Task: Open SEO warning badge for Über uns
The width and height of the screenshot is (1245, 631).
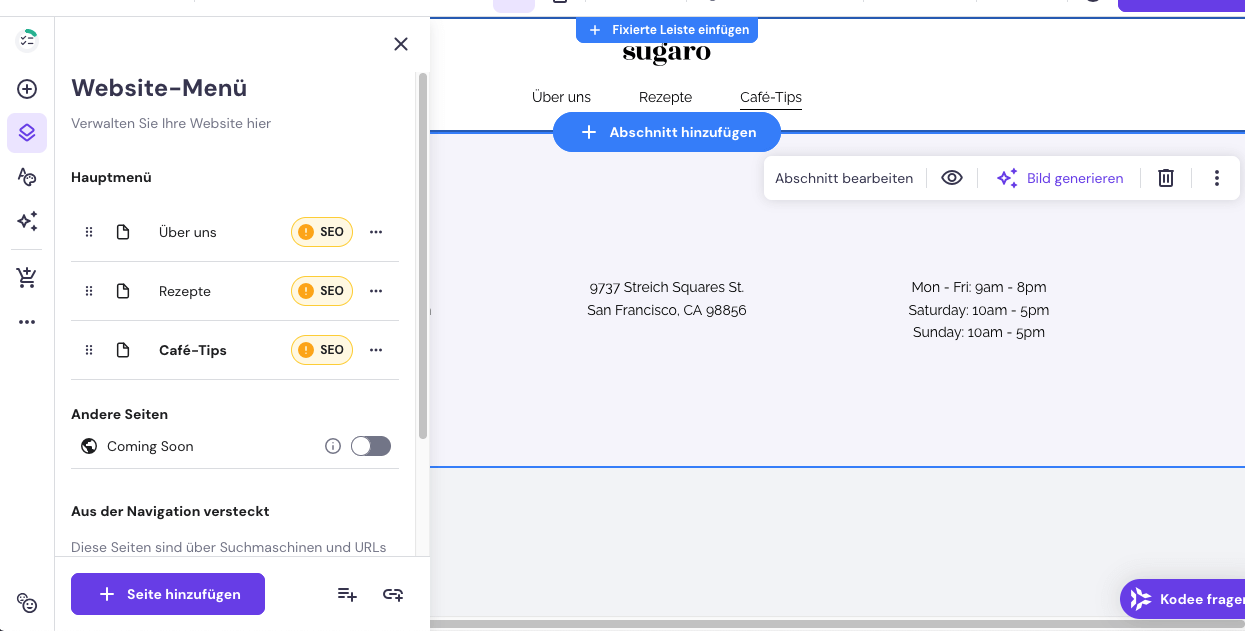Action: coord(322,232)
